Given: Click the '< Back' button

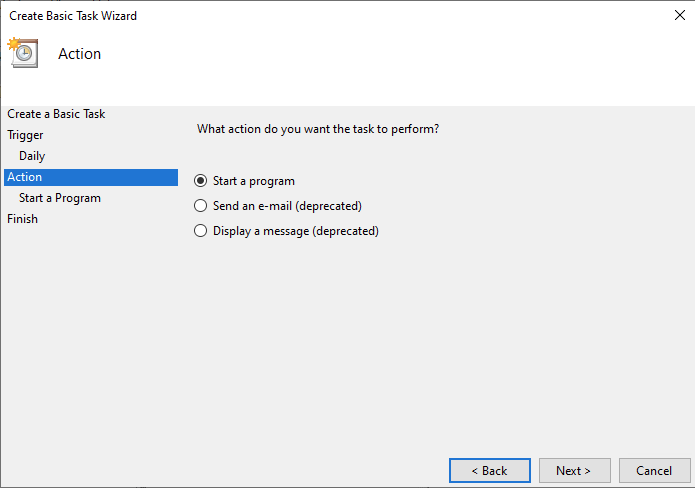Looking at the screenshot, I should 490,470.
